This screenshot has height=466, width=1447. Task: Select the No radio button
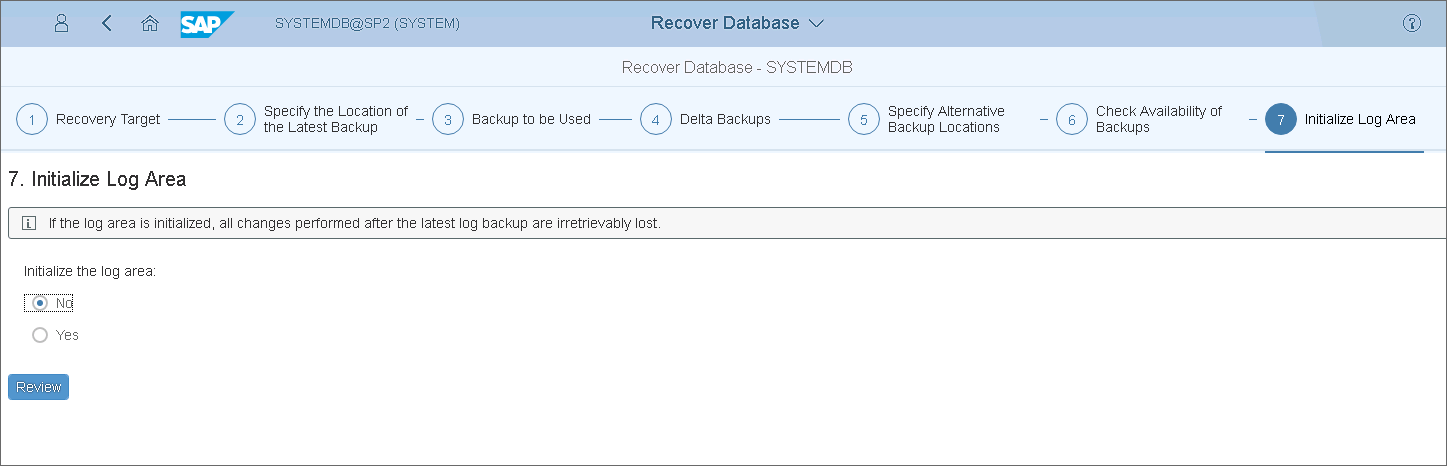(40, 303)
